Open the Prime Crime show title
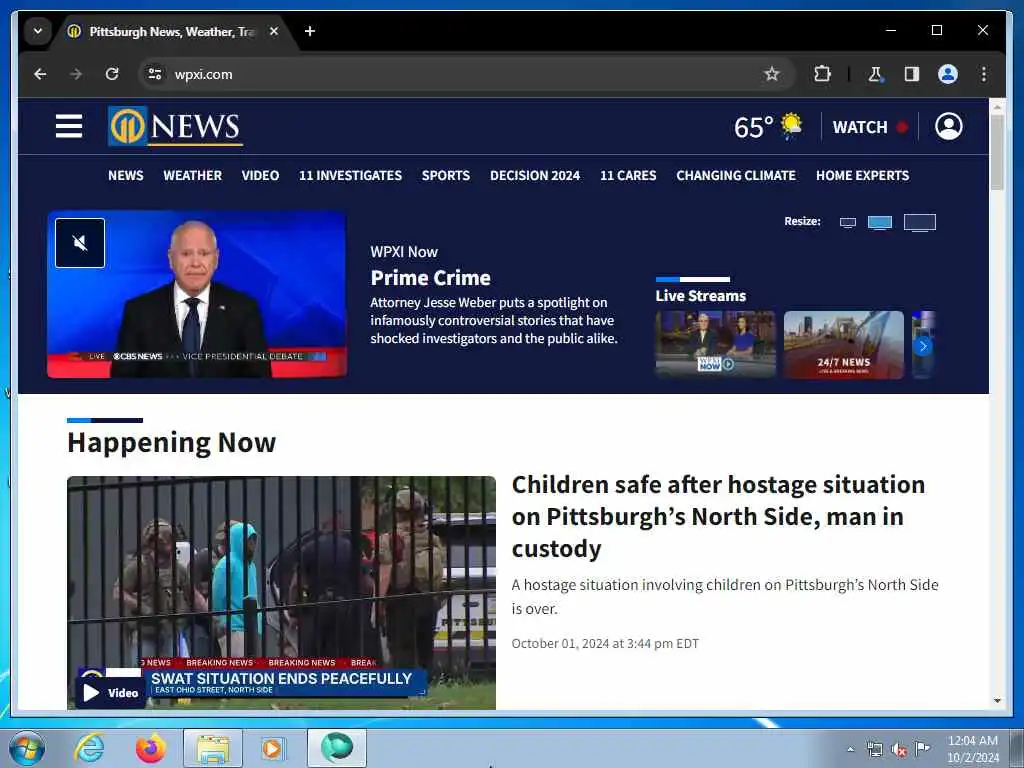 430,278
